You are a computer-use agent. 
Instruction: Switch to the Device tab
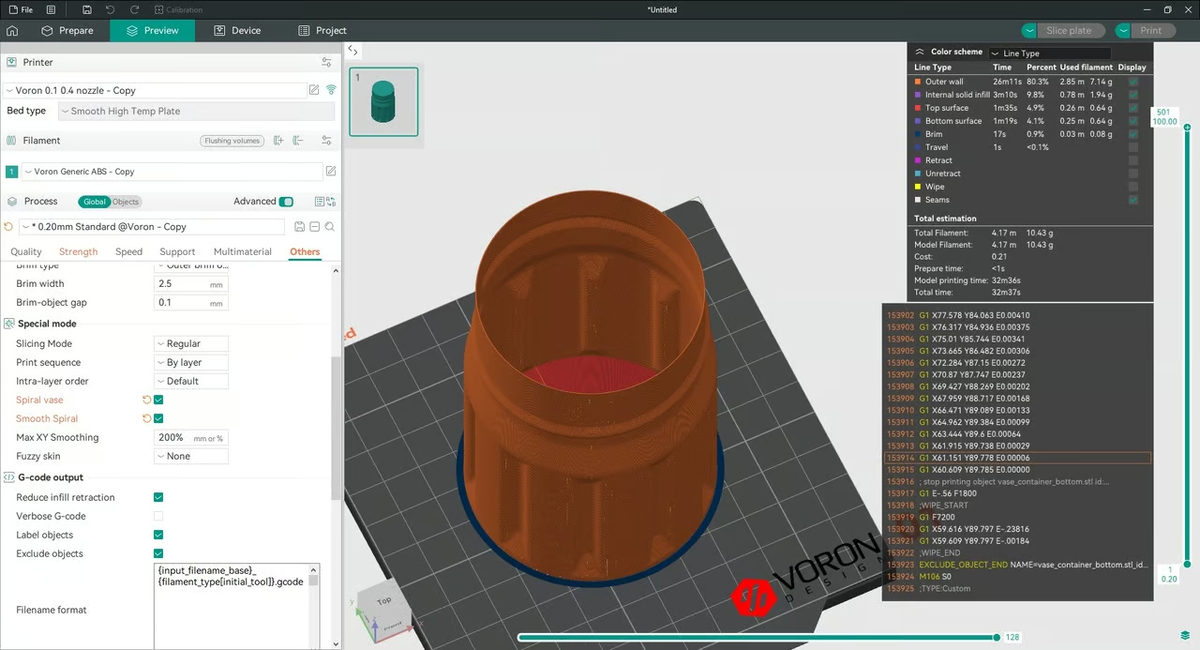[237, 30]
